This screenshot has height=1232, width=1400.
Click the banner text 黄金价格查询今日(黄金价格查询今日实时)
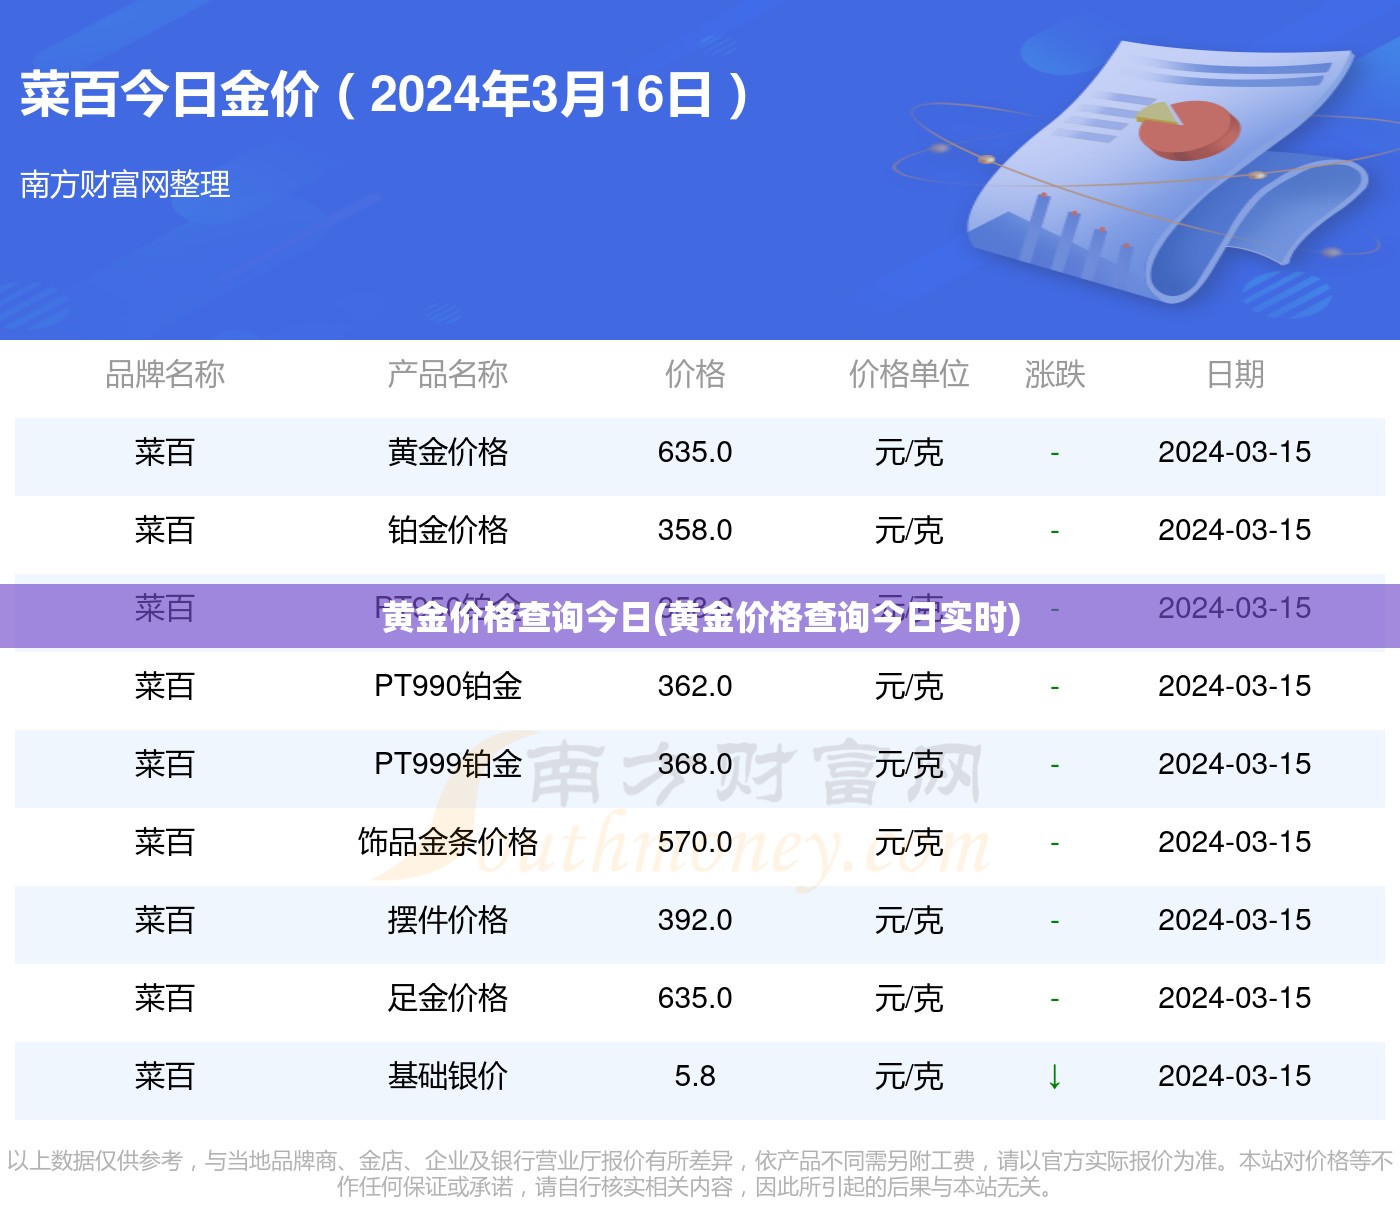point(701,617)
